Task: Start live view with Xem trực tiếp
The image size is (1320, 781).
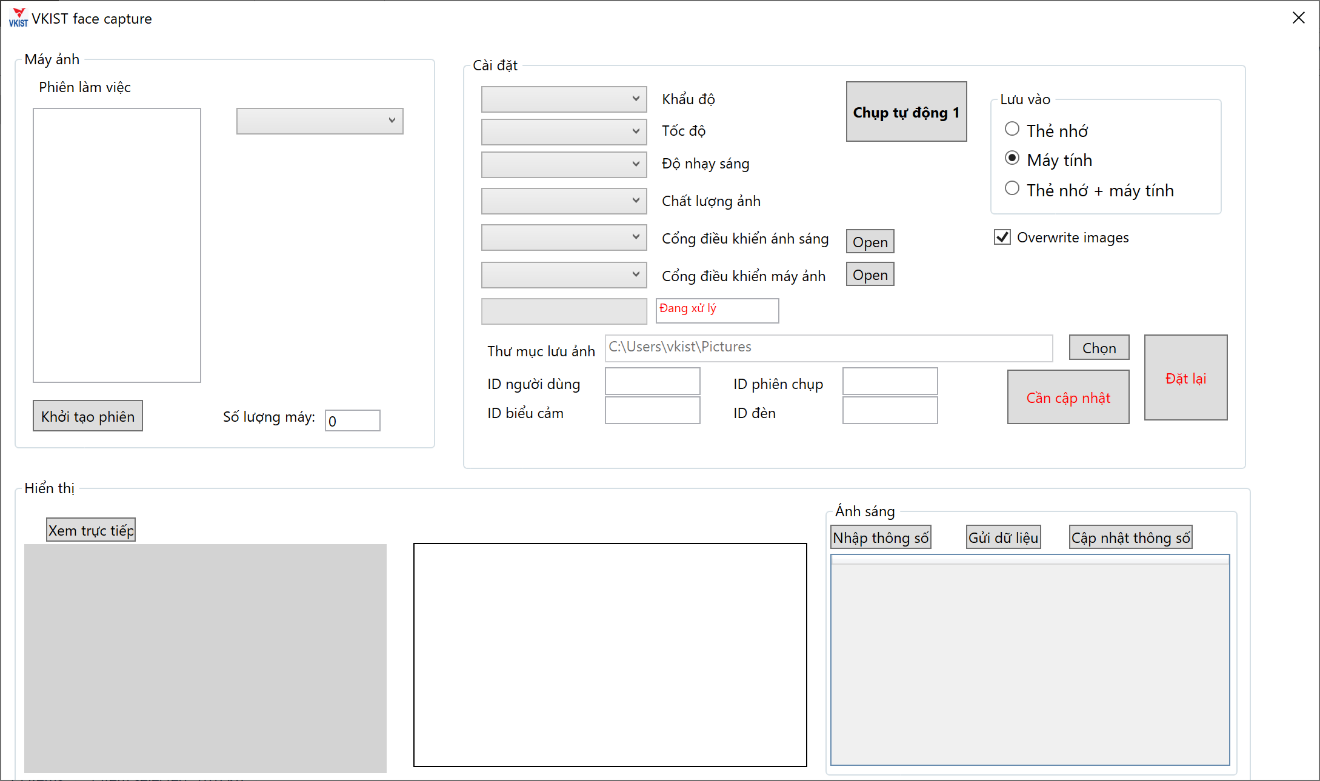Action: [91, 530]
